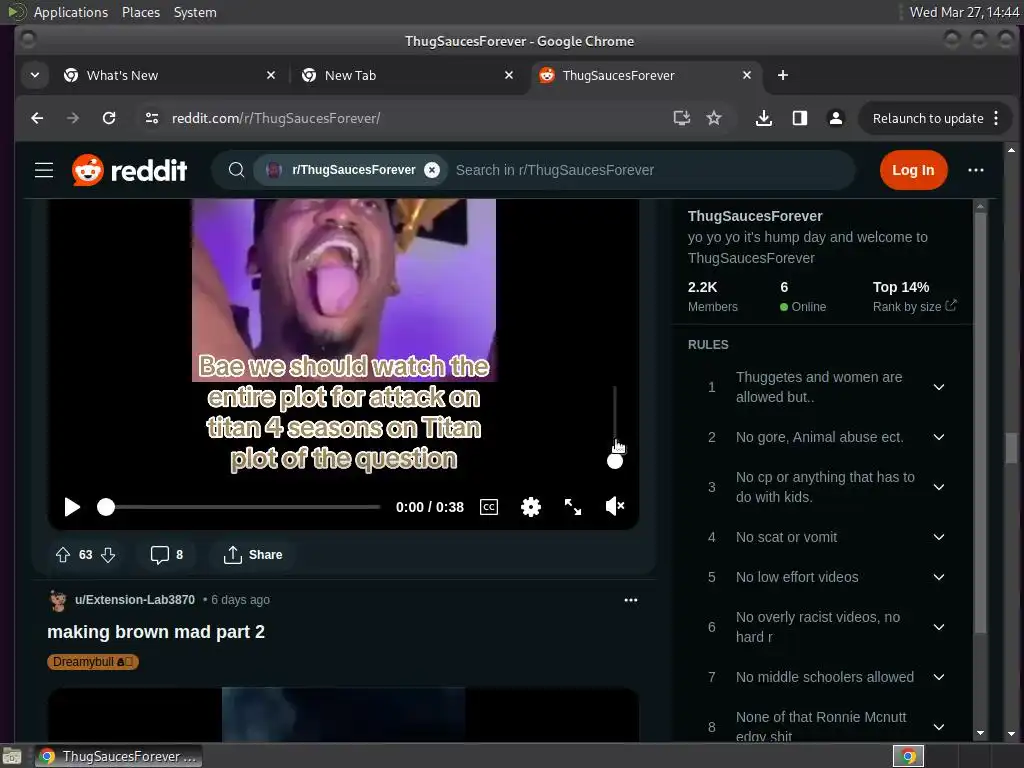Select the ThugSaucesForever browser tab
The width and height of the screenshot is (1024, 768).
(618, 76)
